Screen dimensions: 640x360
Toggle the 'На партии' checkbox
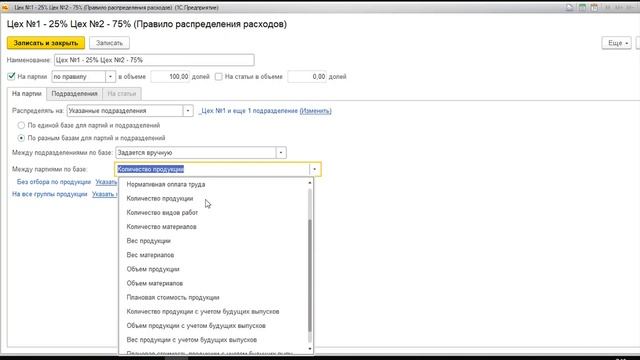click(x=11, y=76)
